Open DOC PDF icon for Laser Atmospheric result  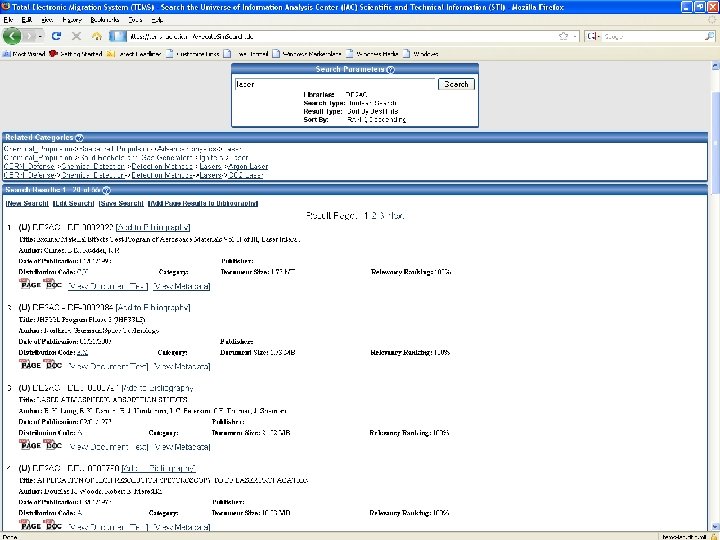click(52, 445)
